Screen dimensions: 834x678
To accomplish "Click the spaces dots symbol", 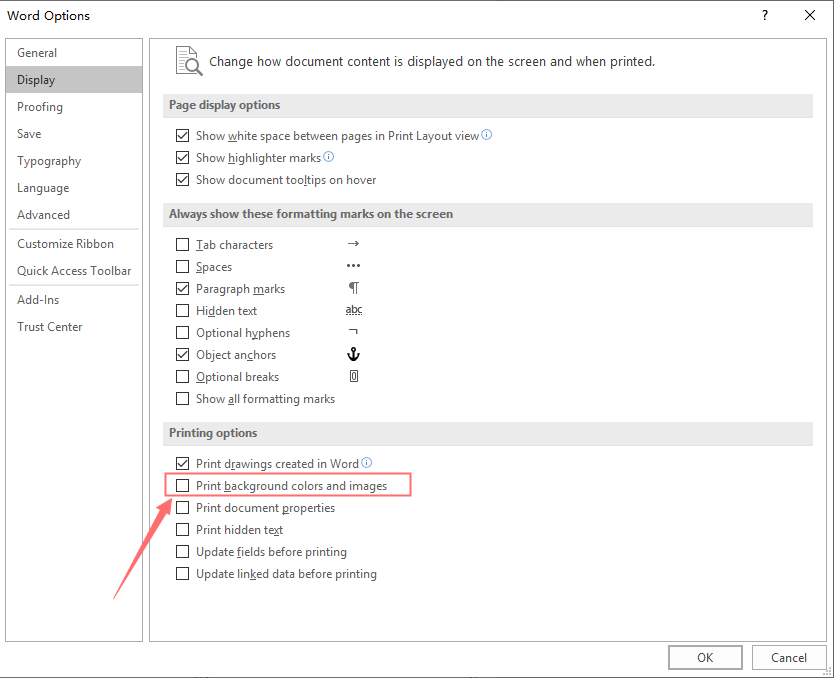I will coord(353,265).
